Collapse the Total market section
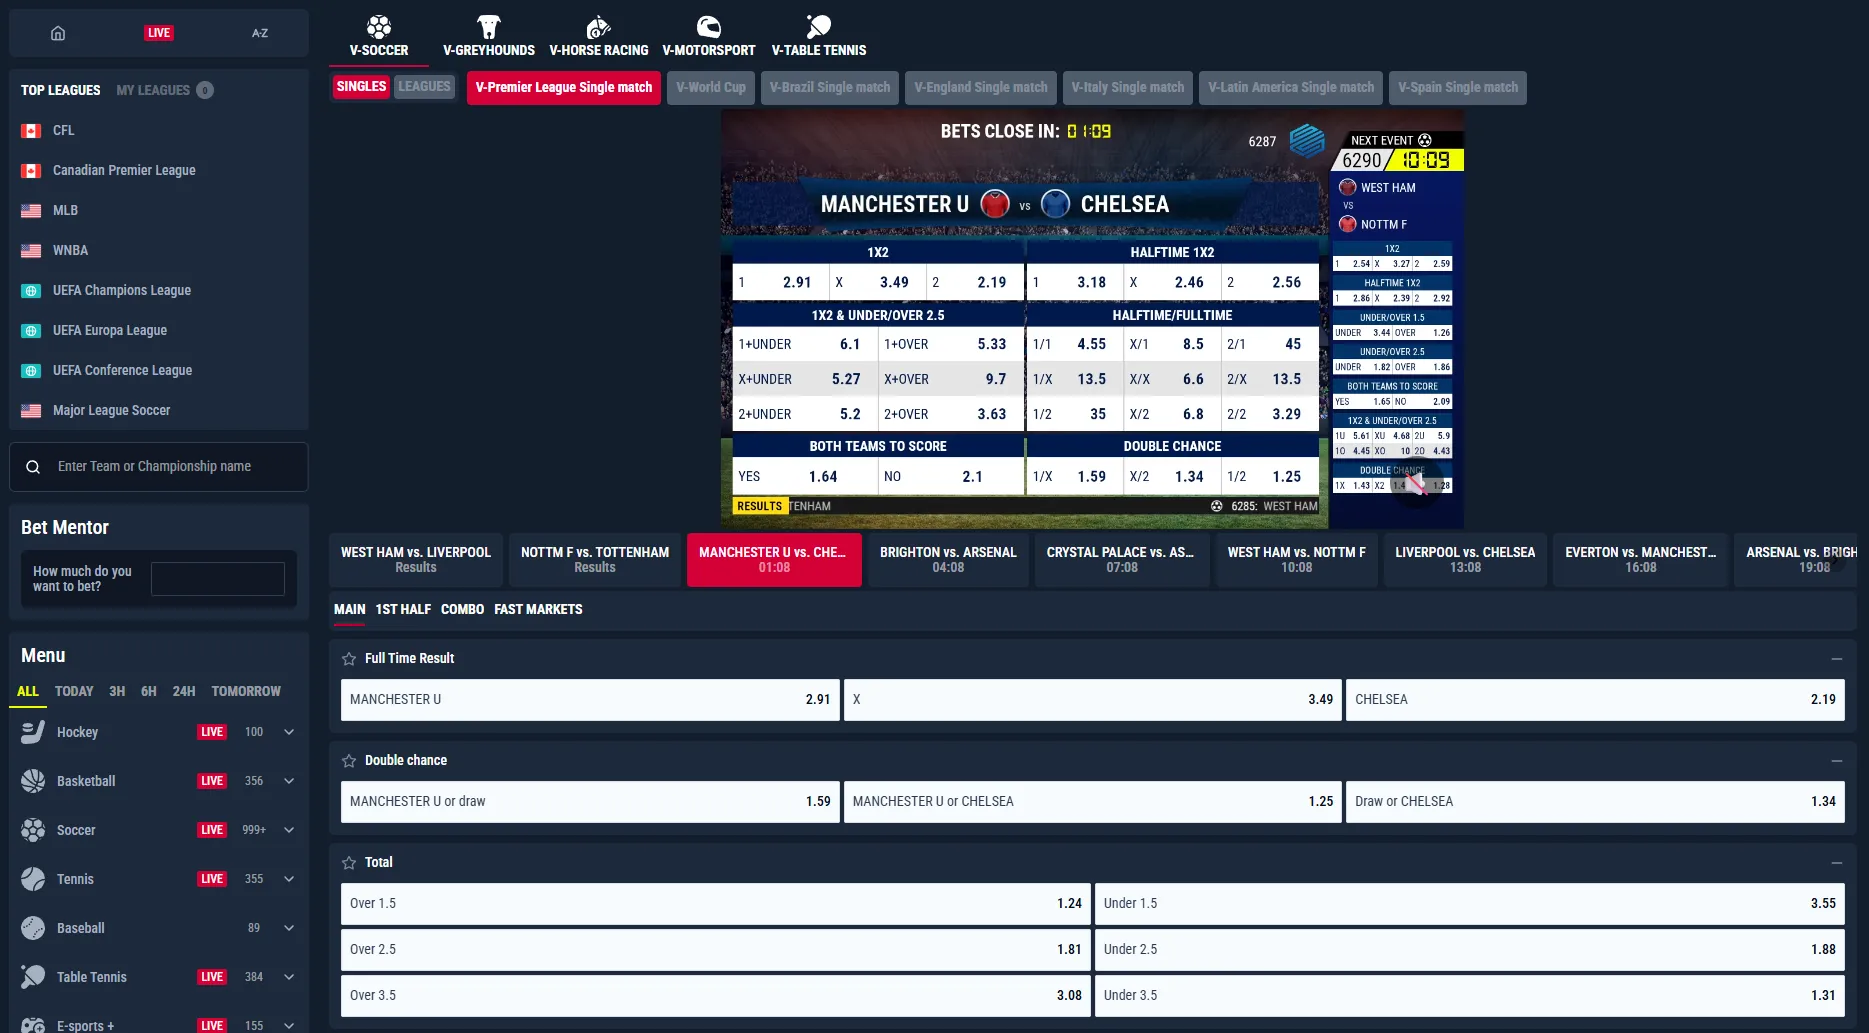1869x1033 pixels. click(x=1836, y=863)
